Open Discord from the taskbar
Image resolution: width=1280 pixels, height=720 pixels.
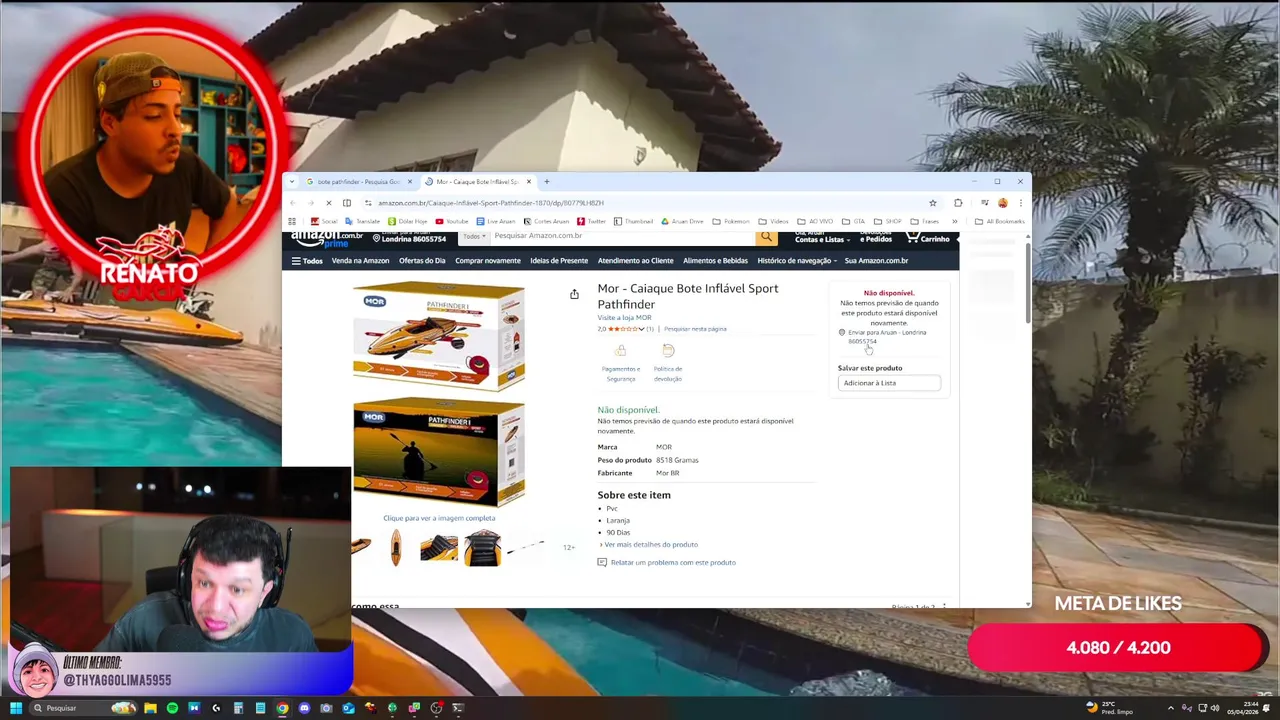click(304, 708)
